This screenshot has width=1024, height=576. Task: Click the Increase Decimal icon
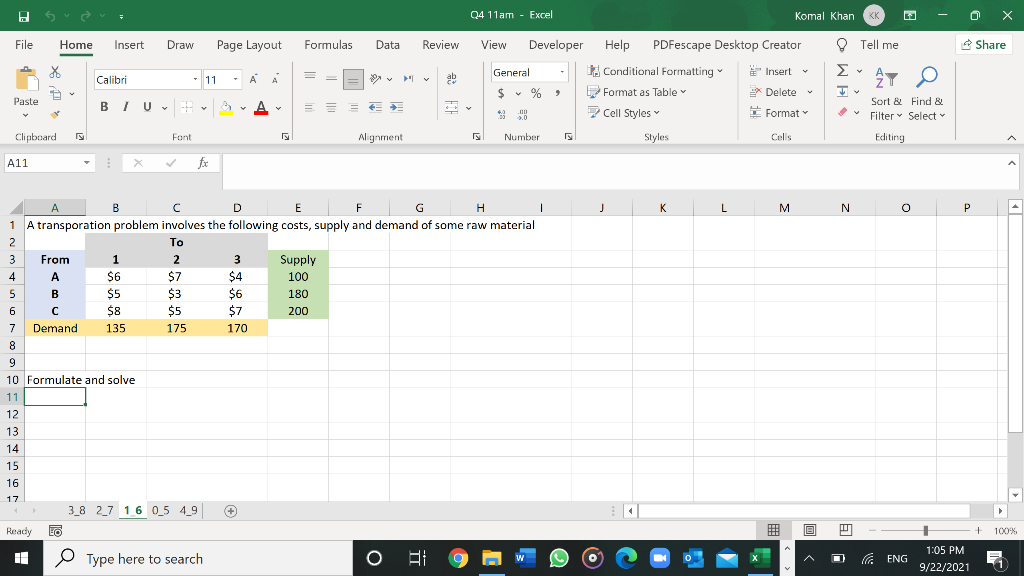tap(501, 113)
